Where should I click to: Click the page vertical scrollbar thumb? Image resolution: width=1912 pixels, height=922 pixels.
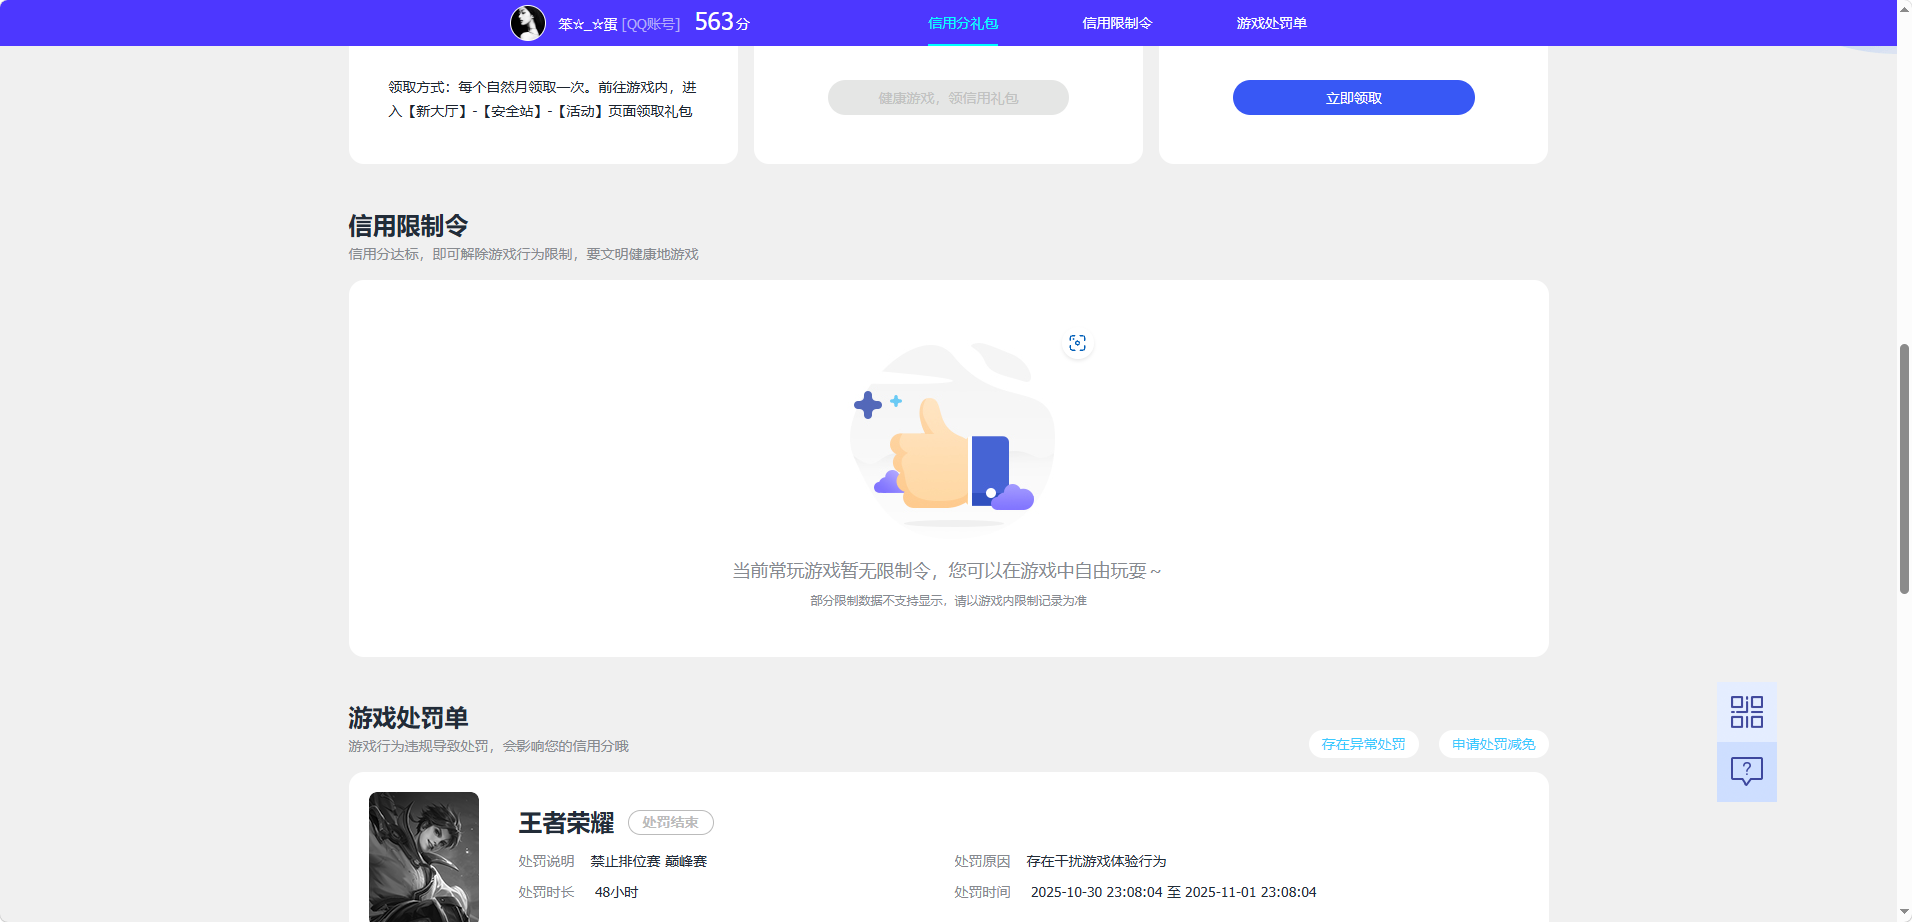coord(1904,469)
